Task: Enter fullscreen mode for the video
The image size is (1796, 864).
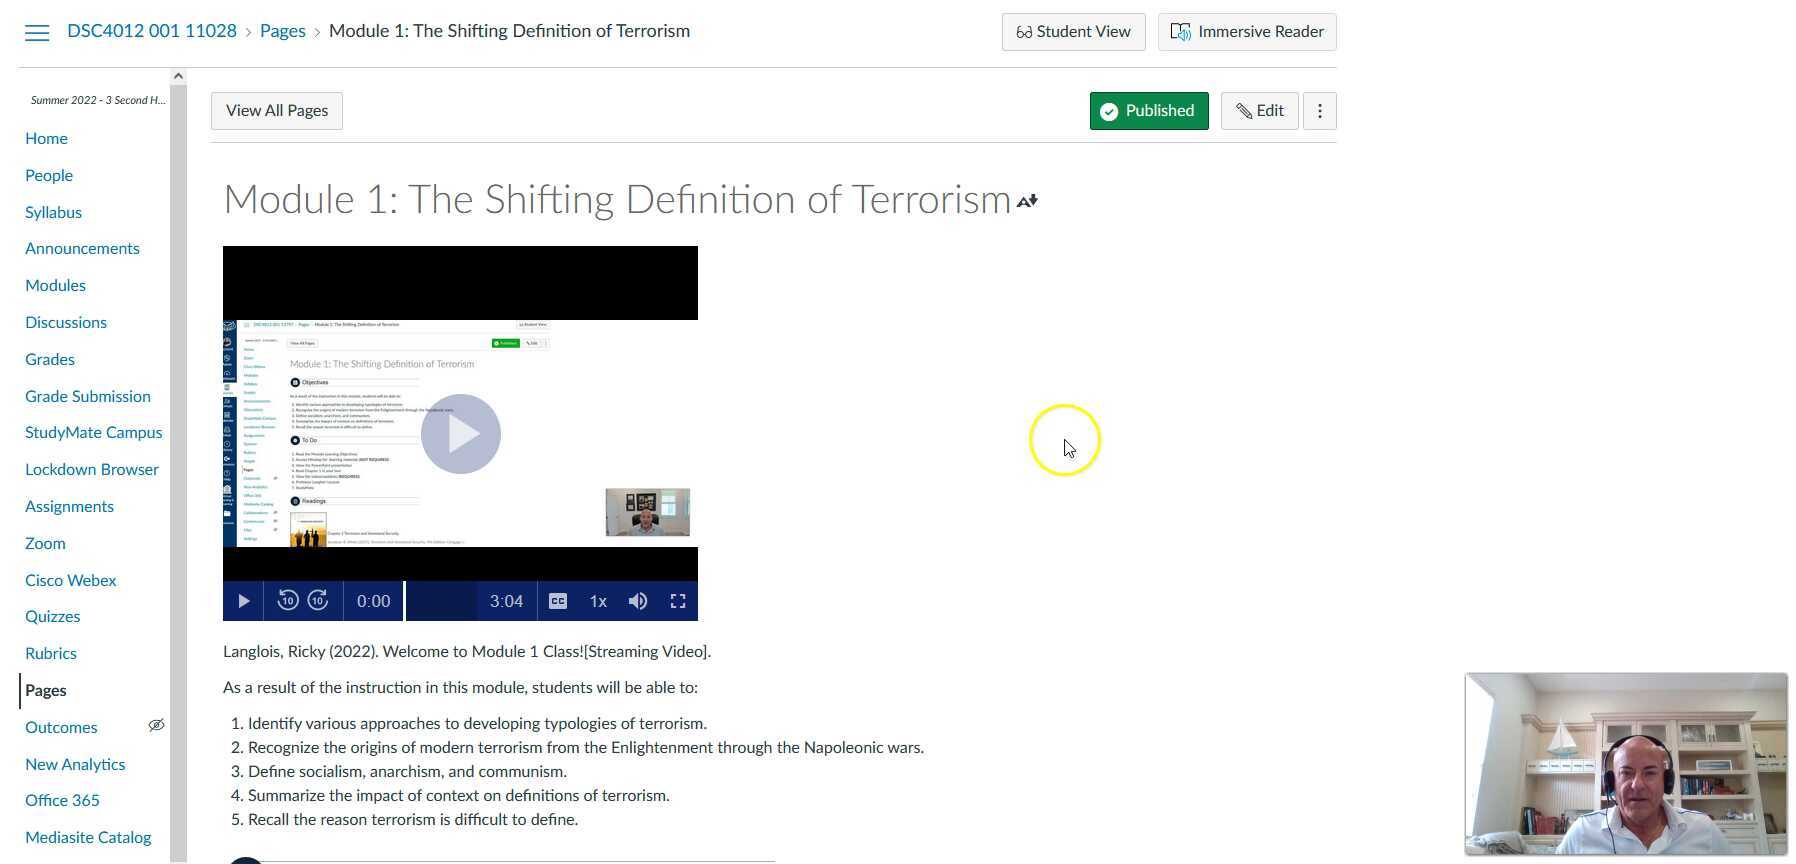Action: (678, 601)
